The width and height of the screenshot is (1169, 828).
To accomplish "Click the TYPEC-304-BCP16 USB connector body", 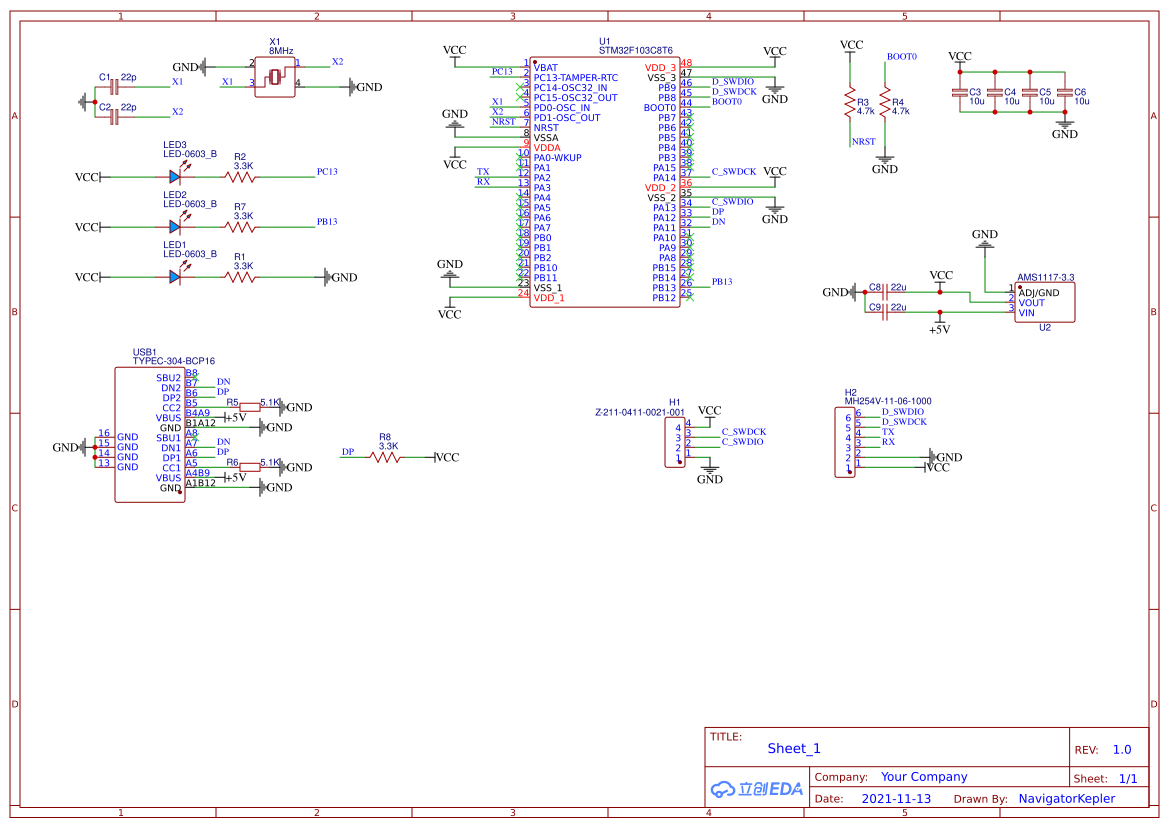I will coord(148,434).
